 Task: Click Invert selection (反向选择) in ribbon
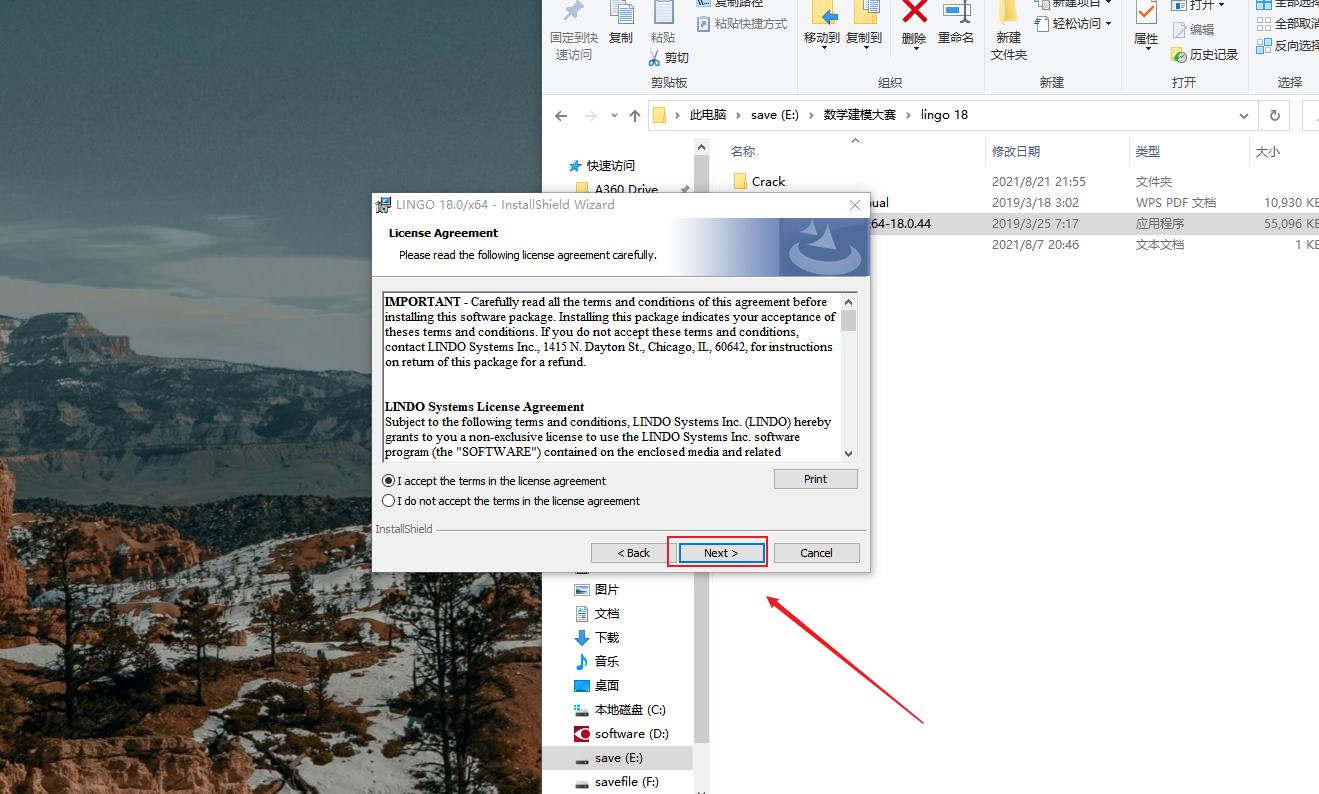pyautogui.click(x=1287, y=46)
